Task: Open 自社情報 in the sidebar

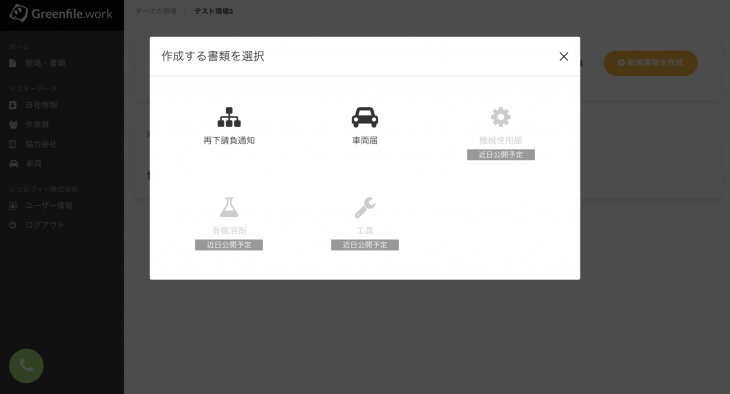Action: click(41, 105)
